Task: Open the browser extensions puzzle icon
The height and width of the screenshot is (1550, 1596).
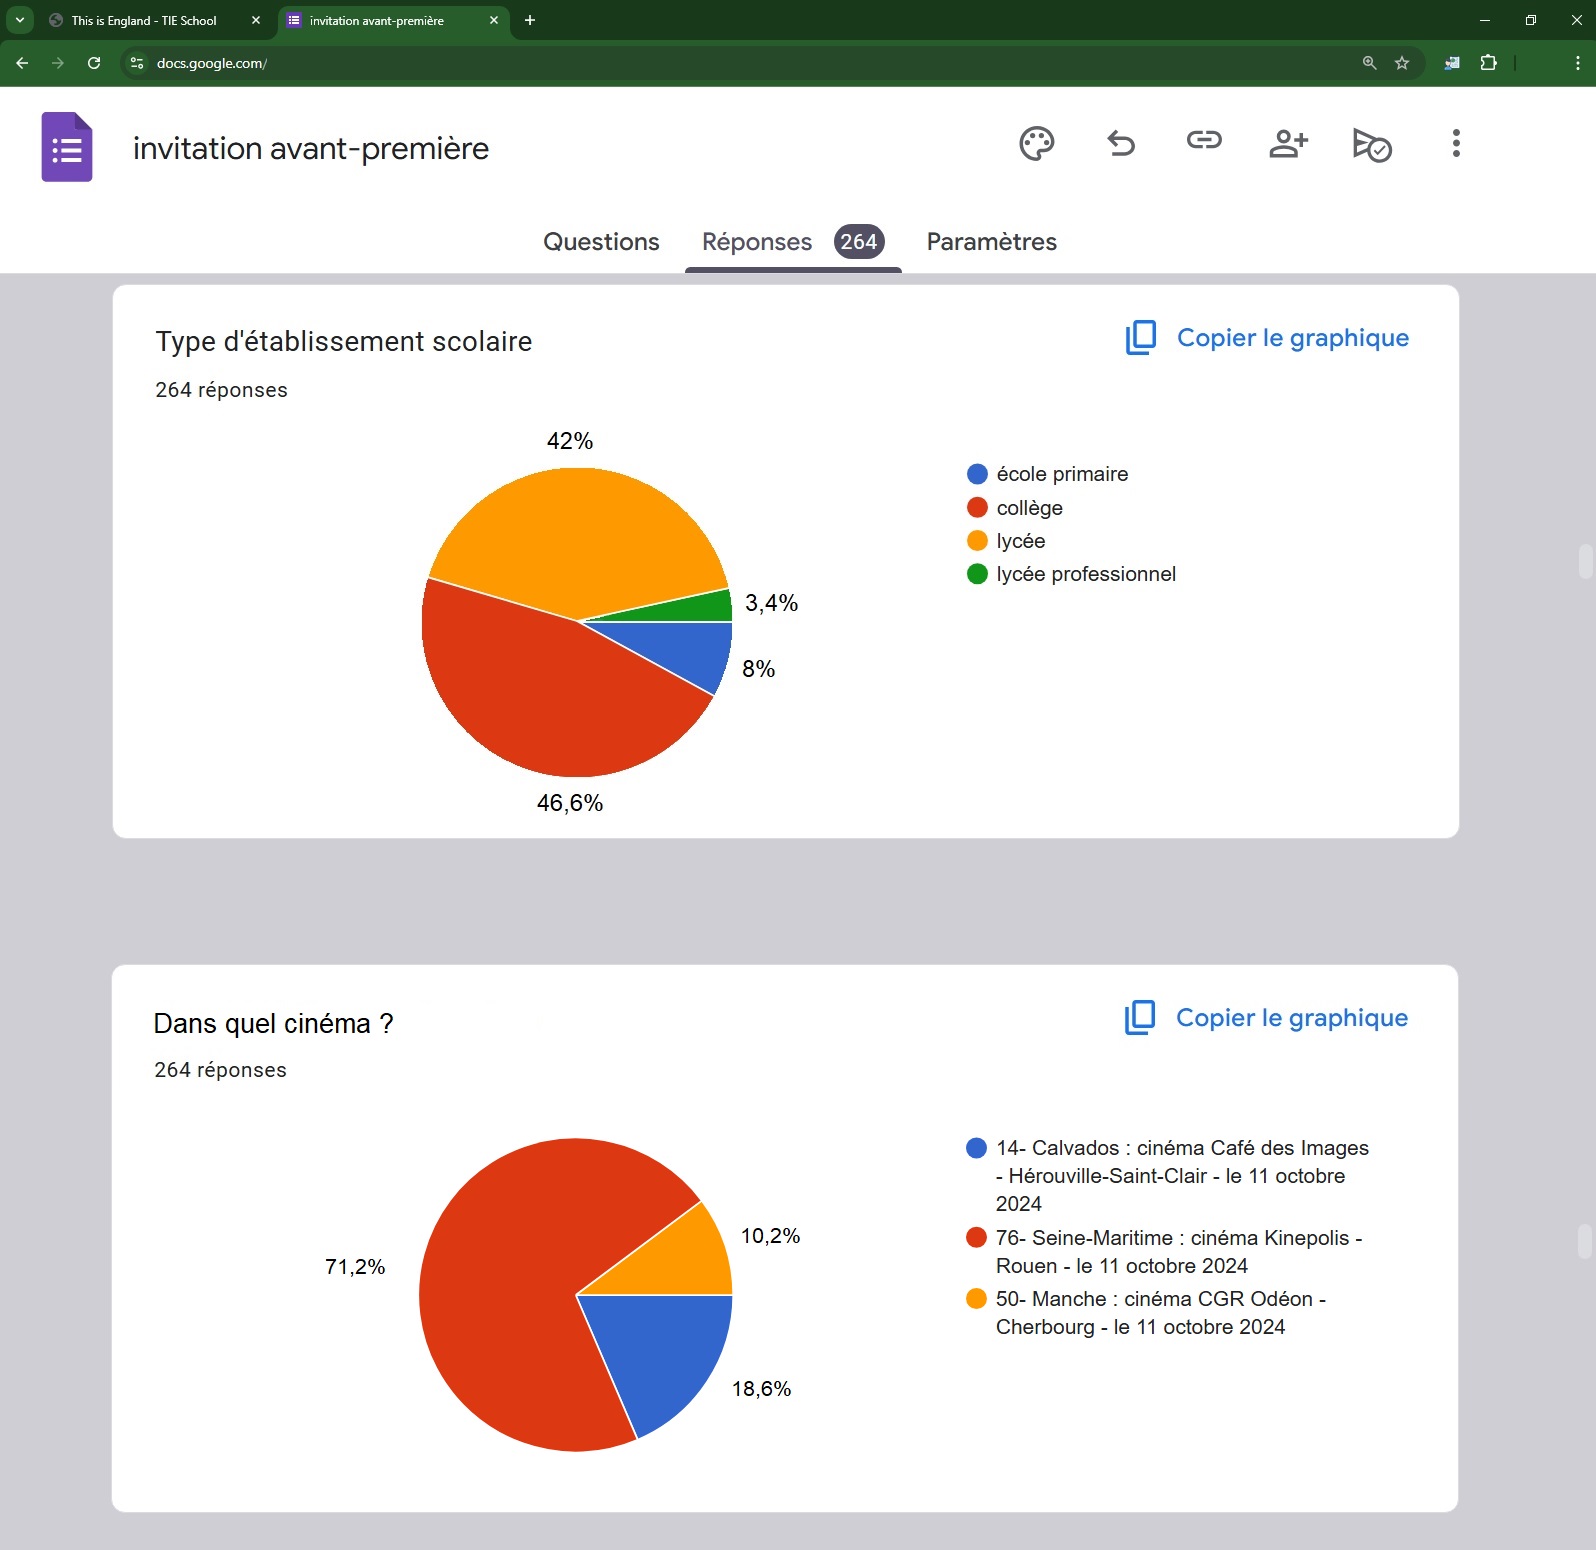Action: click(1488, 63)
